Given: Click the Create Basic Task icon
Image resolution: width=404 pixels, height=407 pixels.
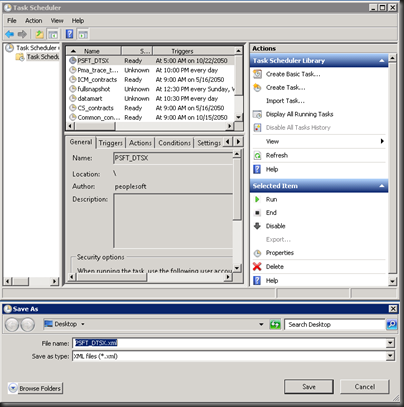Looking at the screenshot, I should tap(257, 74).
